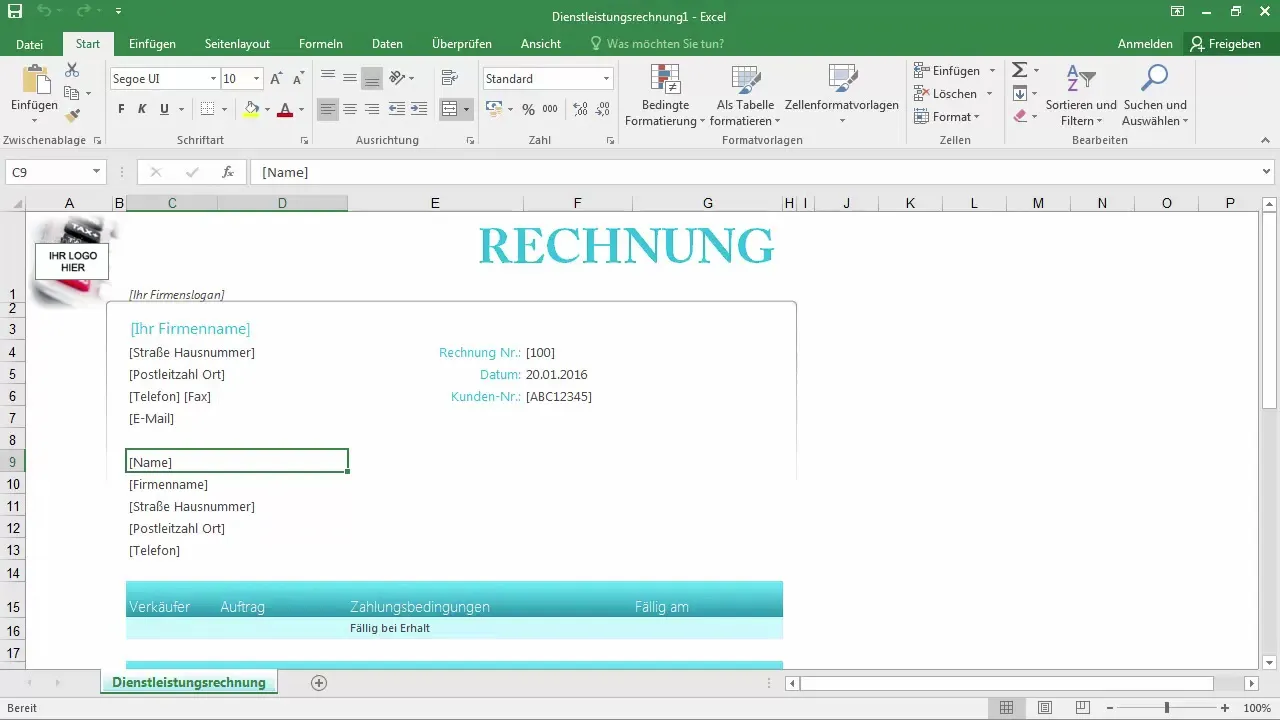
Task: Click the wrap text icon
Action: (449, 77)
